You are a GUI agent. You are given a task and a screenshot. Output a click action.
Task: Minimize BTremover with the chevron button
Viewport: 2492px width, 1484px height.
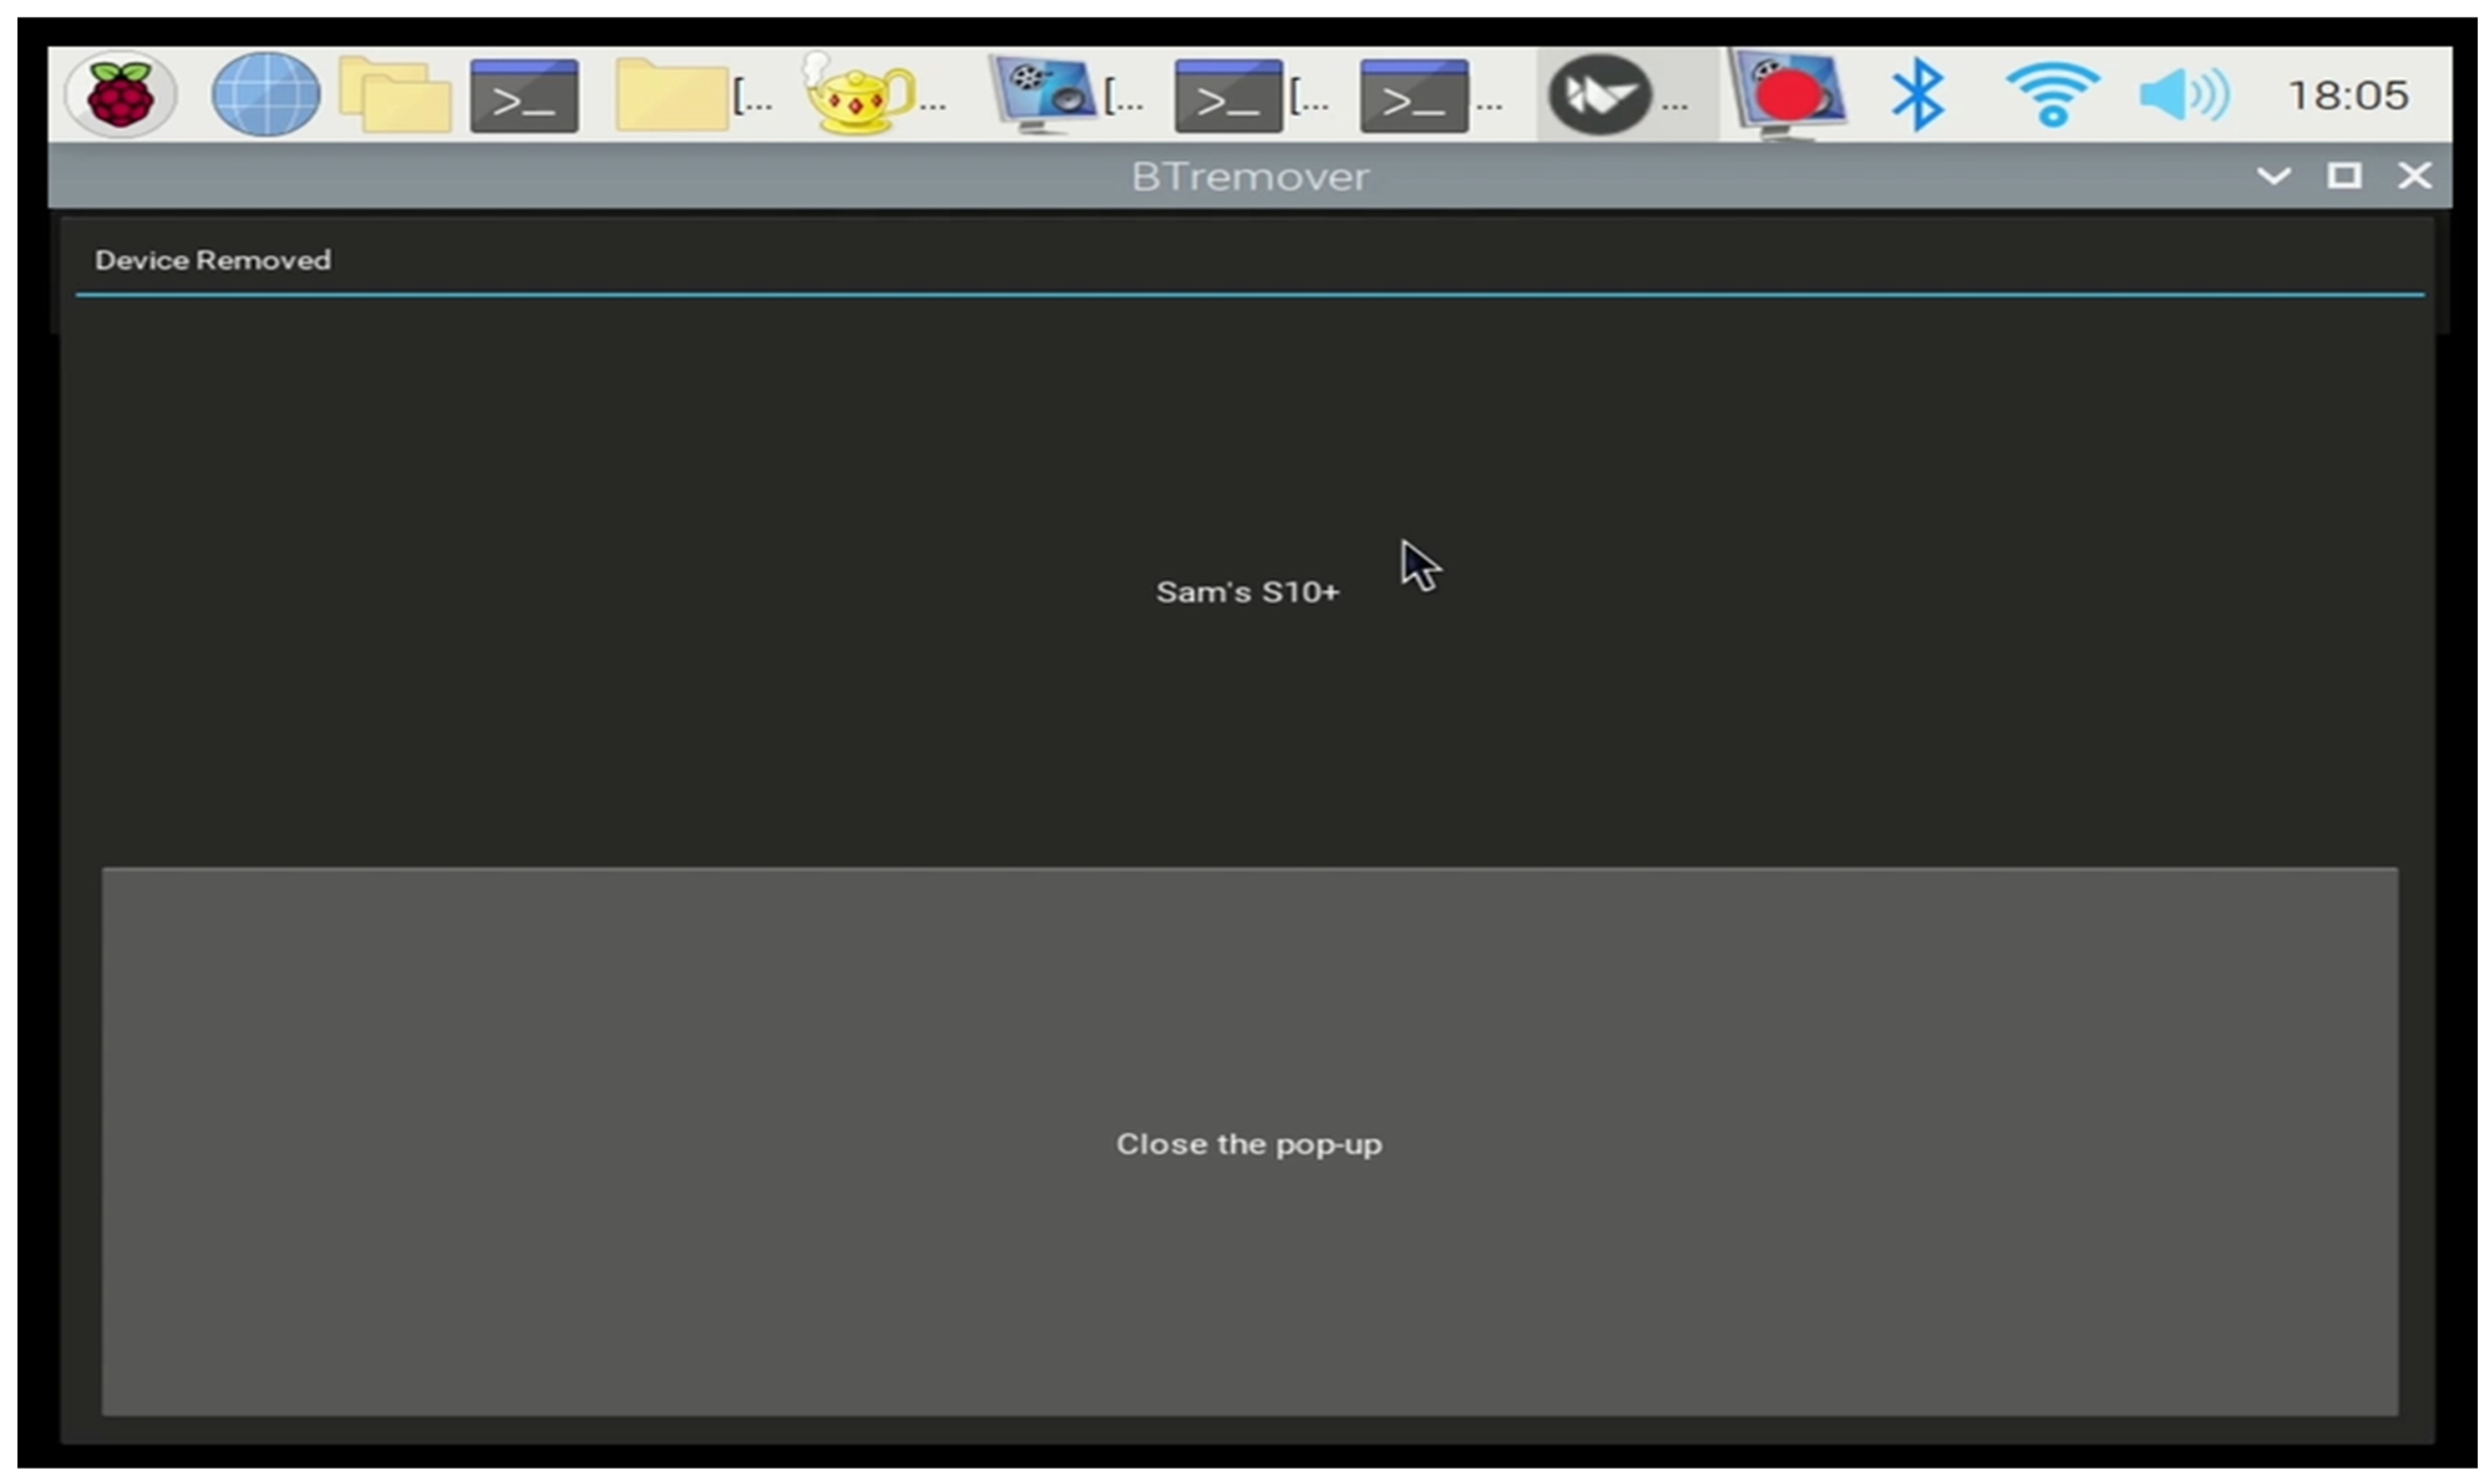(x=2273, y=176)
